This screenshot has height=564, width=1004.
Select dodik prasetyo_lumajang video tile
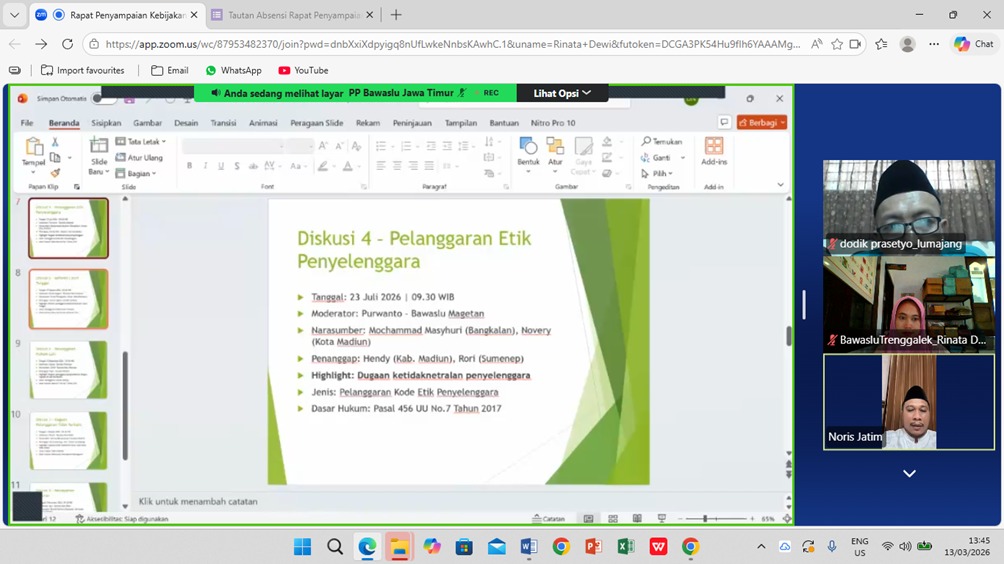coord(909,206)
